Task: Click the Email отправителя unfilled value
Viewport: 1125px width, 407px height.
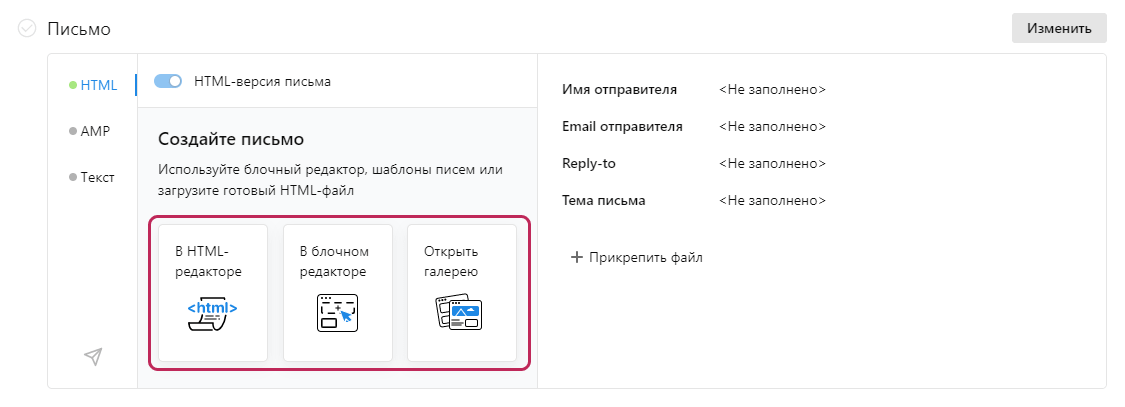Action: pyautogui.click(x=772, y=126)
